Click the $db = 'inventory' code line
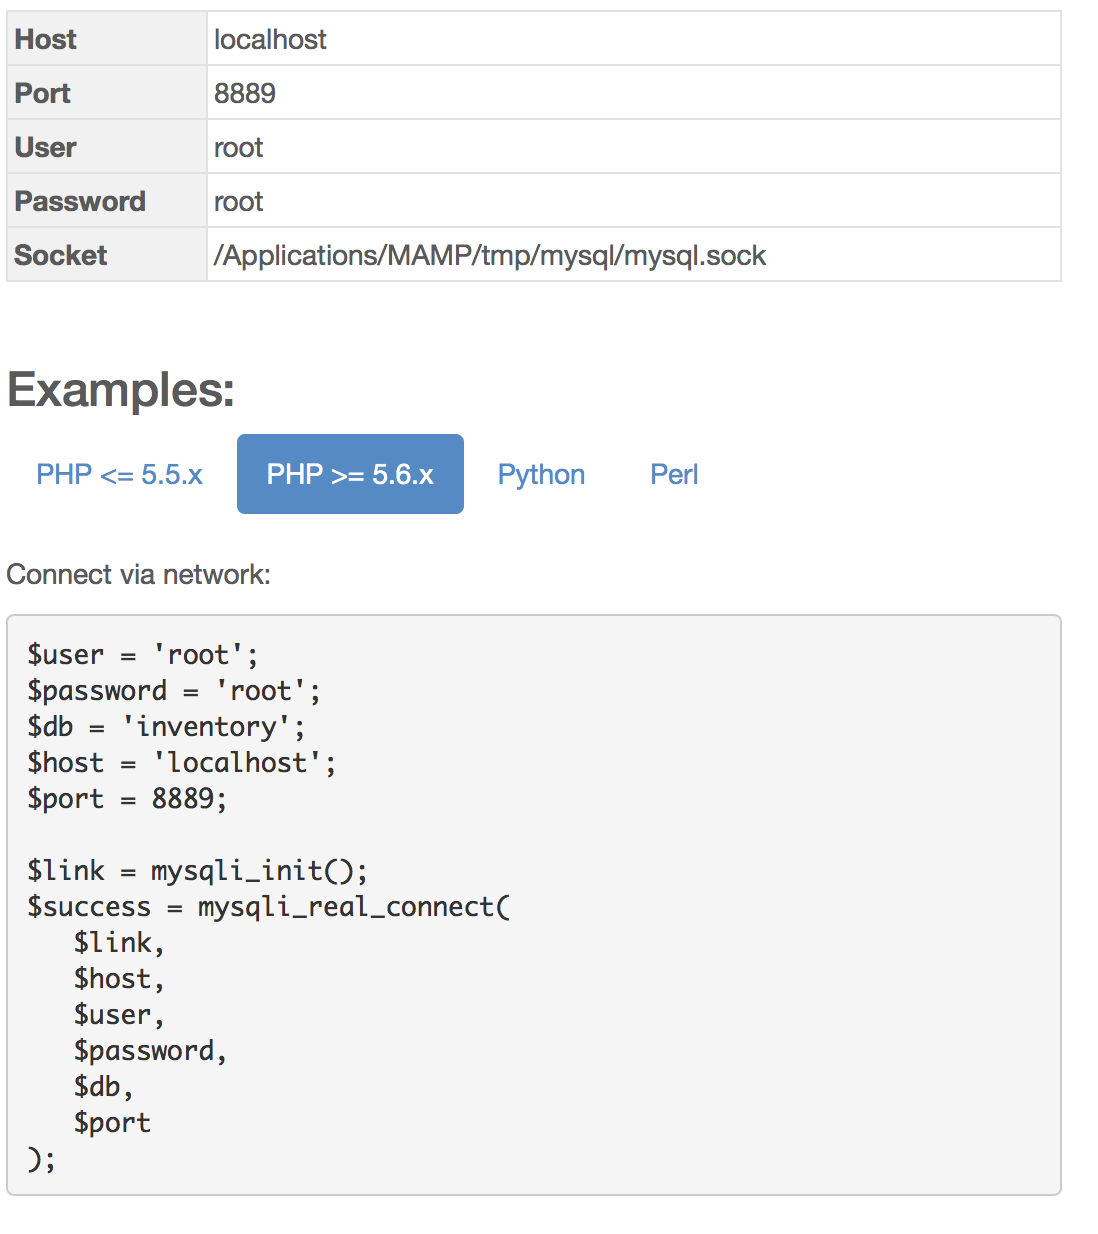The image size is (1098, 1234). pyautogui.click(x=166, y=727)
